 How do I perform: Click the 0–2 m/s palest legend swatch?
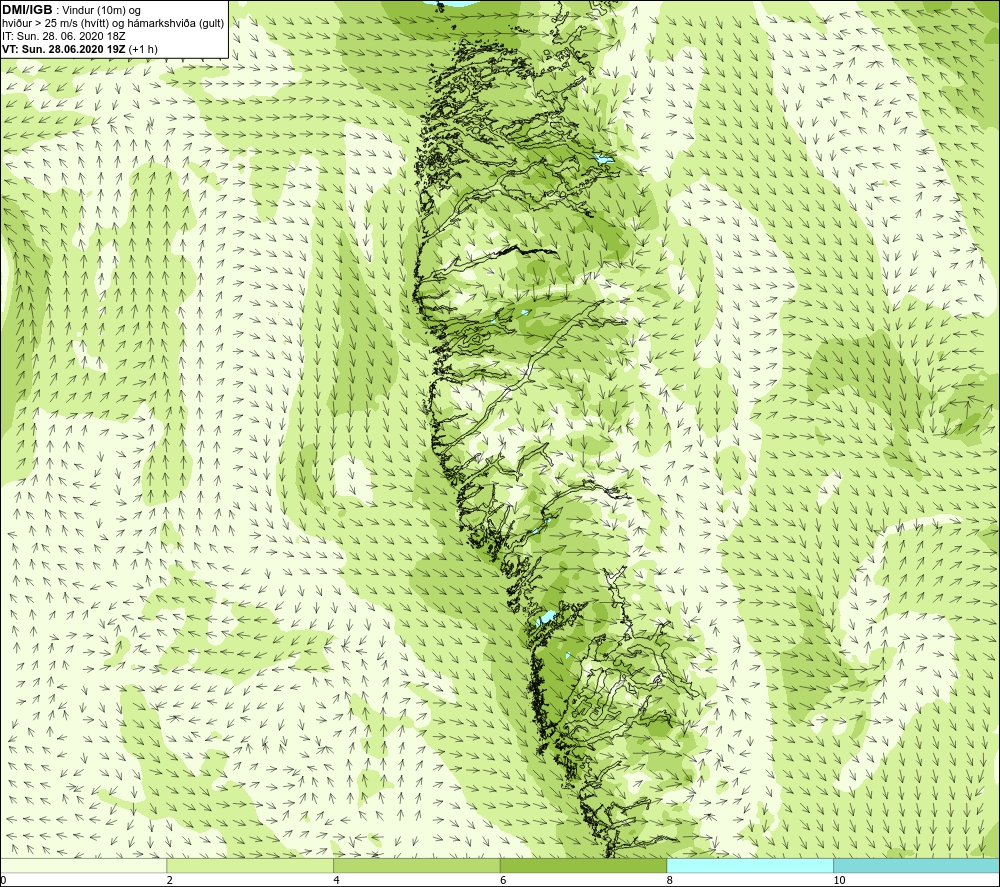pyautogui.click(x=84, y=866)
